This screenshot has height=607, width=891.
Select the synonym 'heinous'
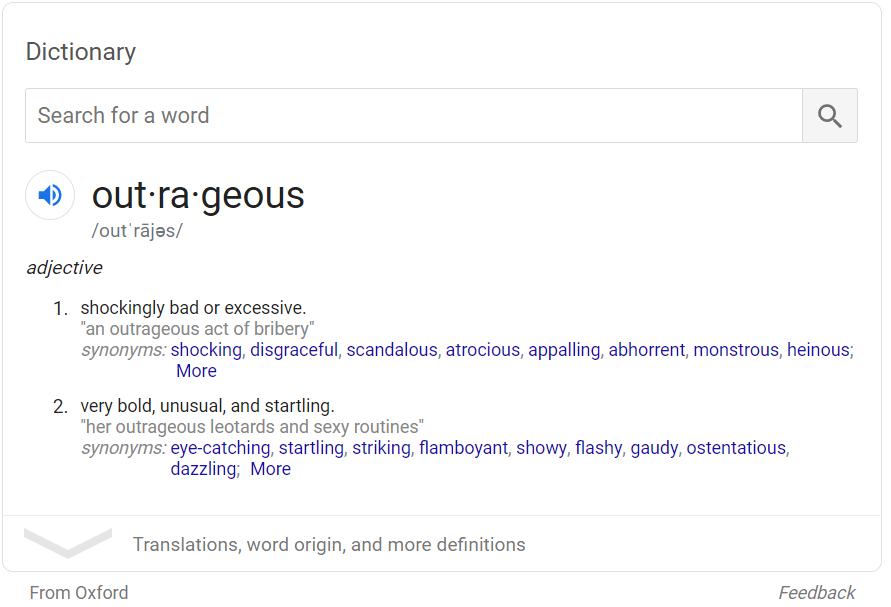click(817, 350)
